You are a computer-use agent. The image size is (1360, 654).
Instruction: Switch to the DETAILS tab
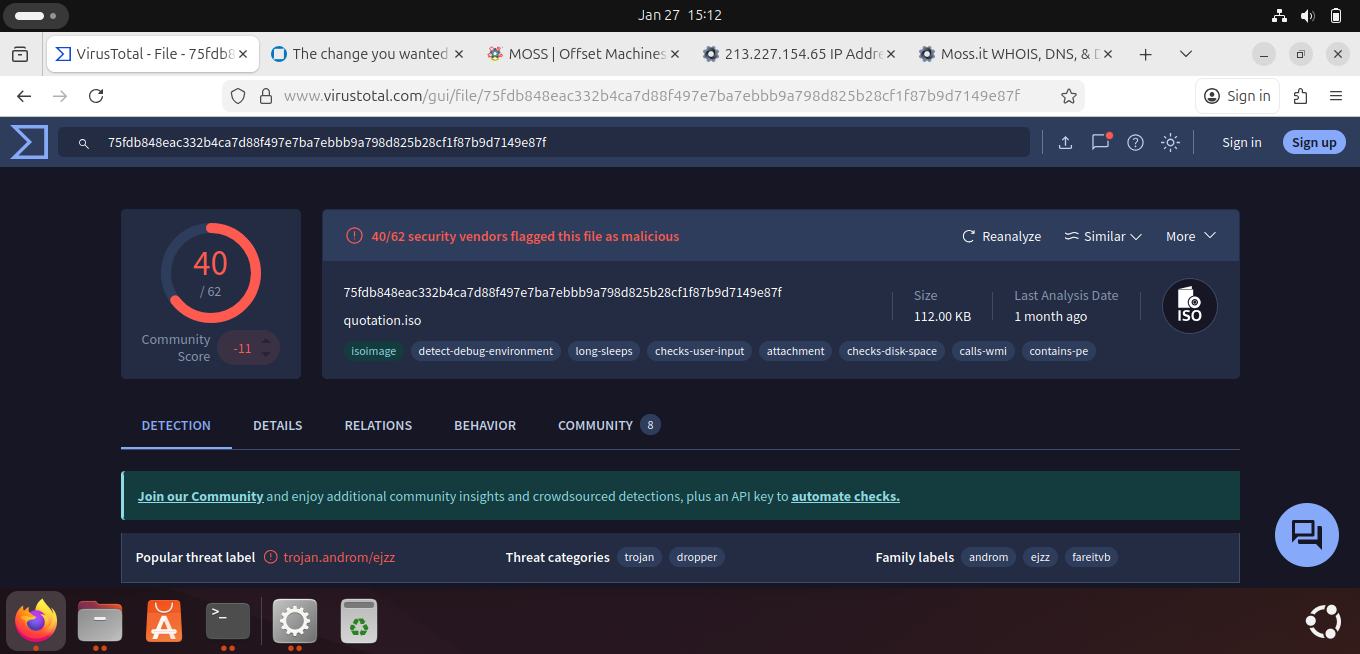click(x=277, y=425)
